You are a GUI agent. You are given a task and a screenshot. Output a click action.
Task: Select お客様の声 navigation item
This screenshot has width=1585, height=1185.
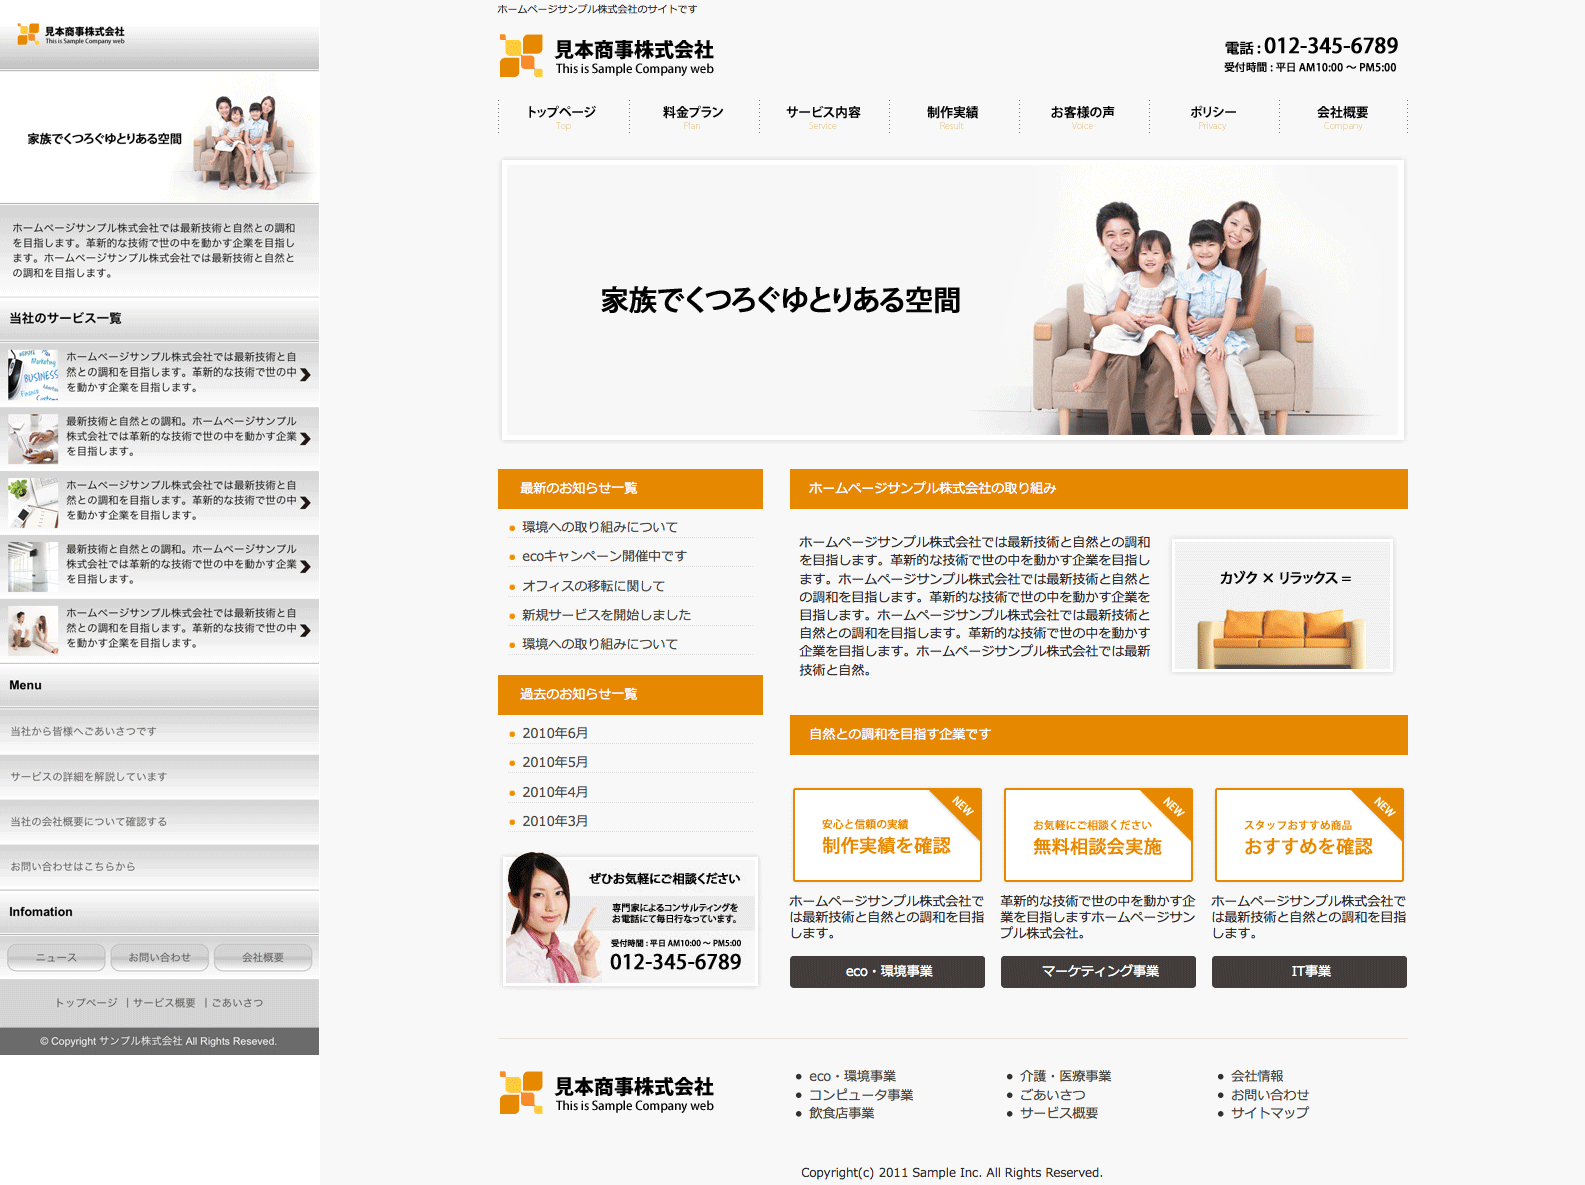(1082, 115)
